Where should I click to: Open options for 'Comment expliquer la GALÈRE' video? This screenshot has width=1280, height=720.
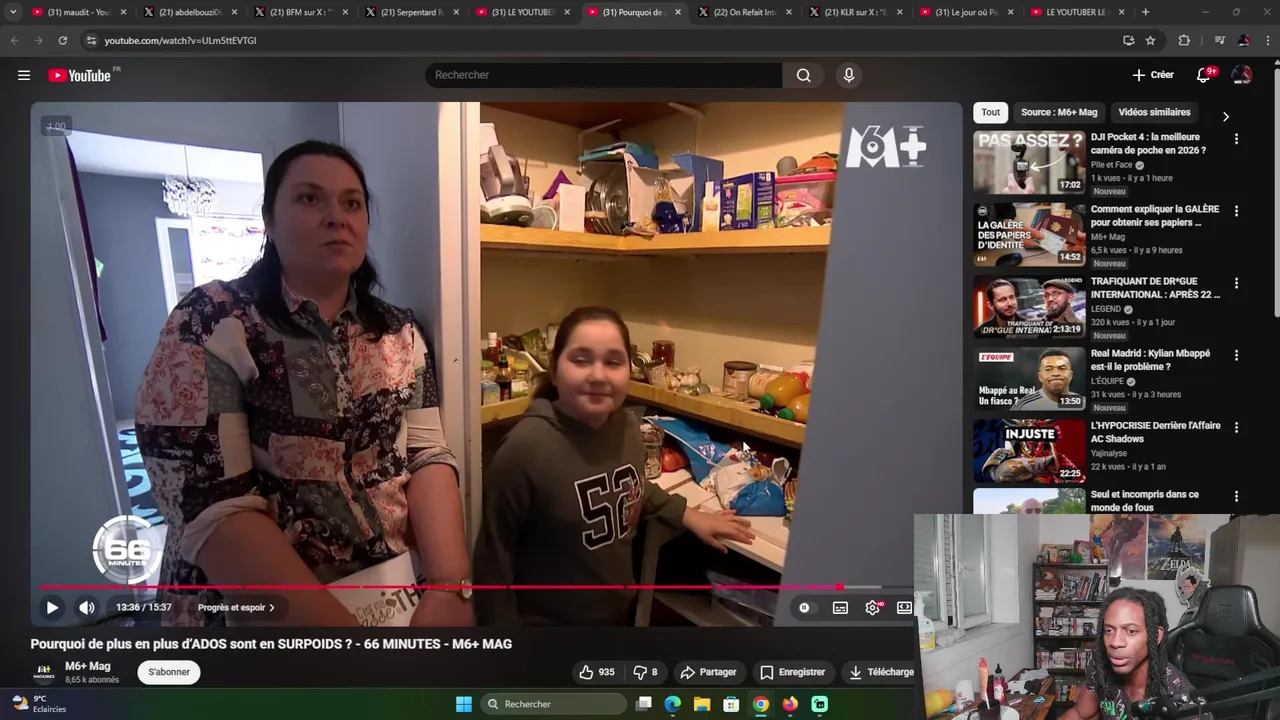pyautogui.click(x=1236, y=211)
